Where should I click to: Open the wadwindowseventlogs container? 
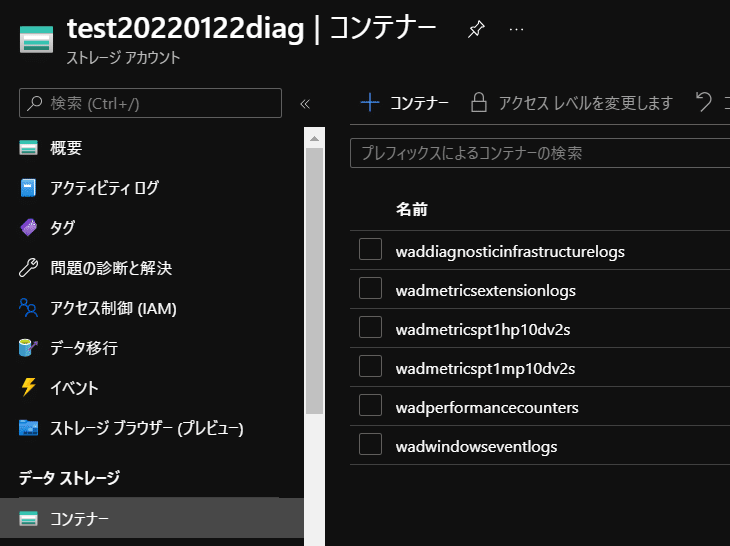[x=476, y=447]
